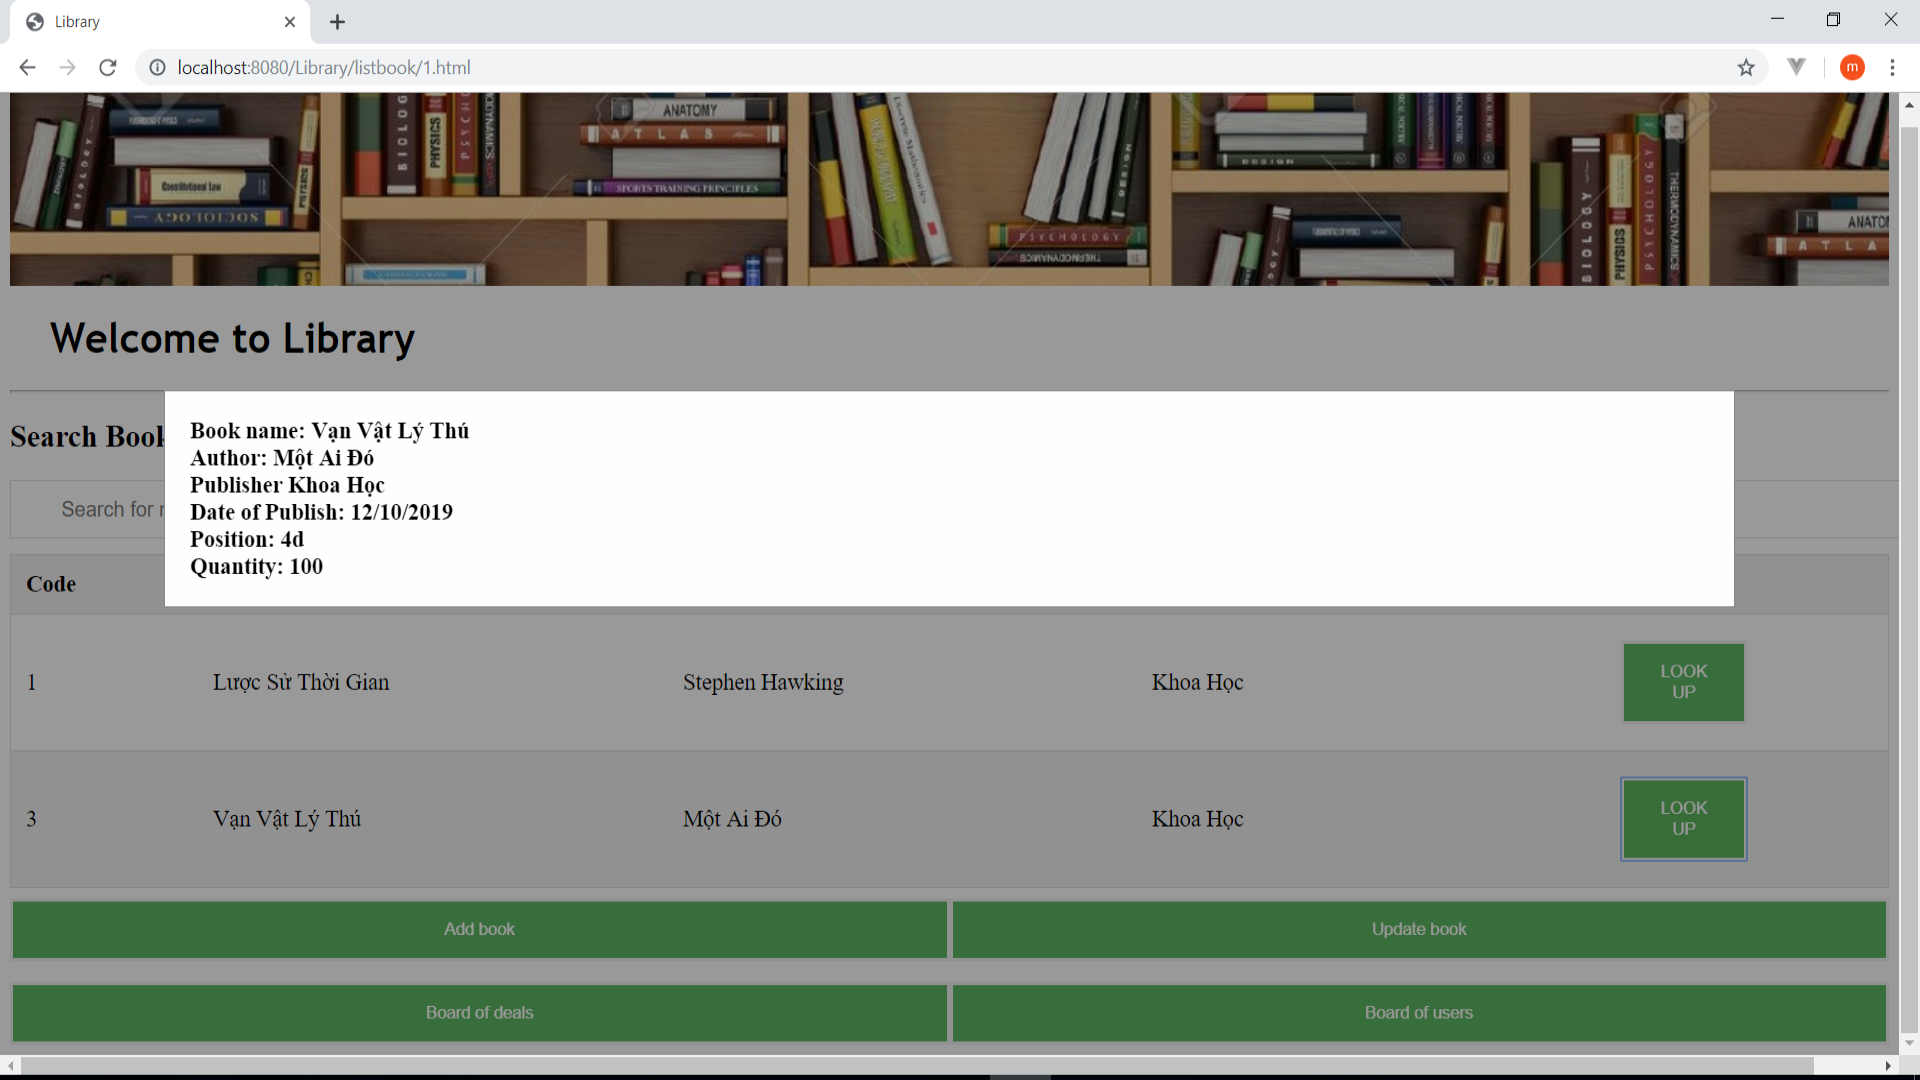This screenshot has height=1080, width=1920.
Task: Click the orange profile avatar icon
Action: coord(1852,67)
